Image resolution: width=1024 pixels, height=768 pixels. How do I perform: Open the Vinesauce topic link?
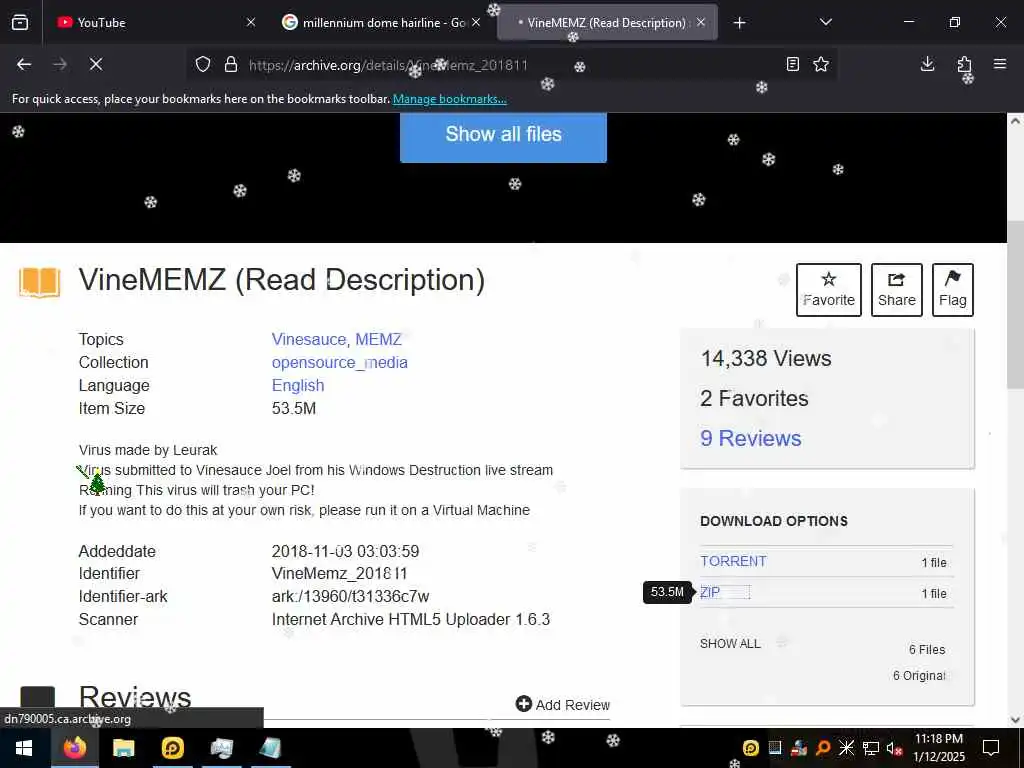click(309, 340)
